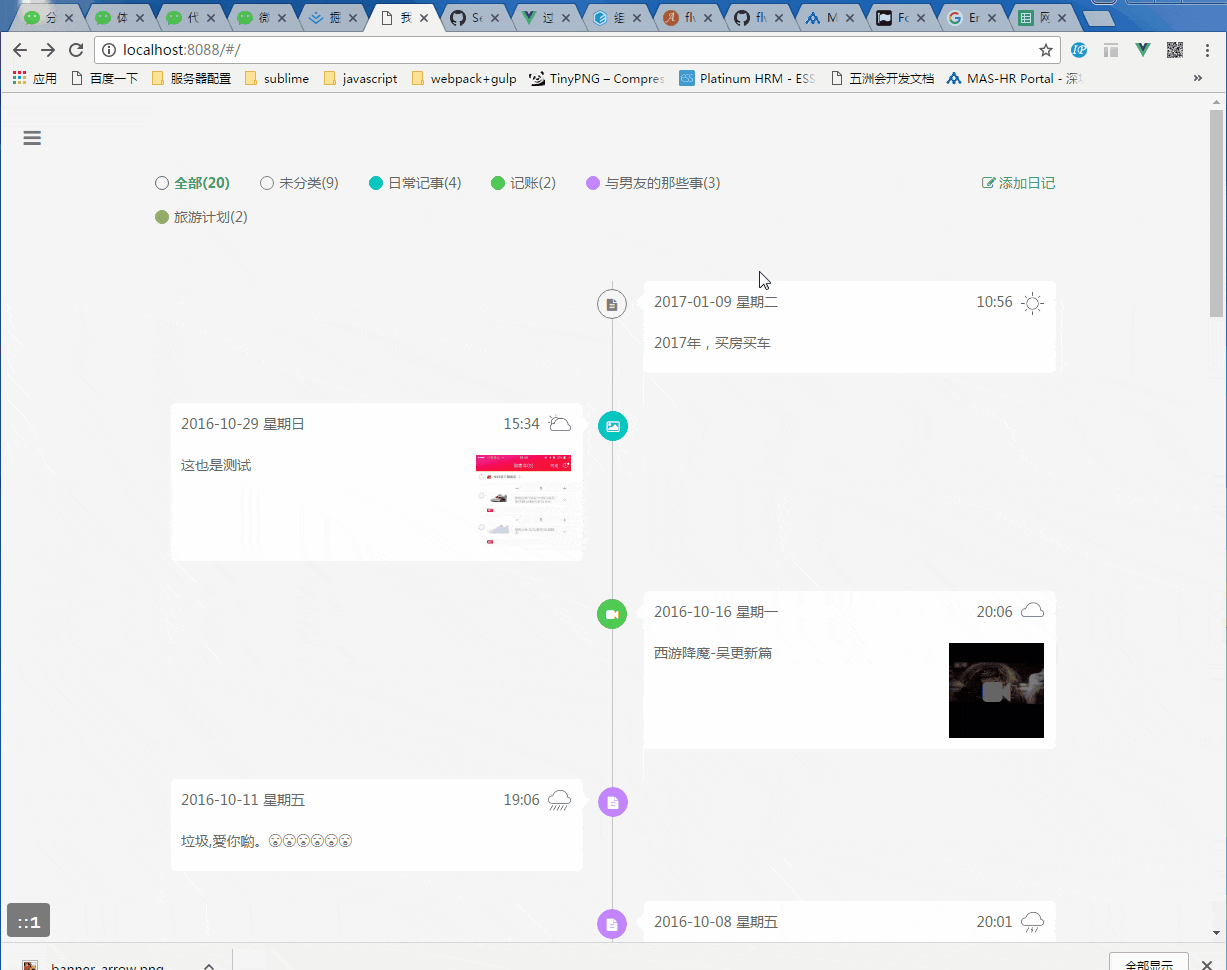1227x970 pixels.
Task: Click the purple document marker for 2016-10-11
Action: (612, 801)
